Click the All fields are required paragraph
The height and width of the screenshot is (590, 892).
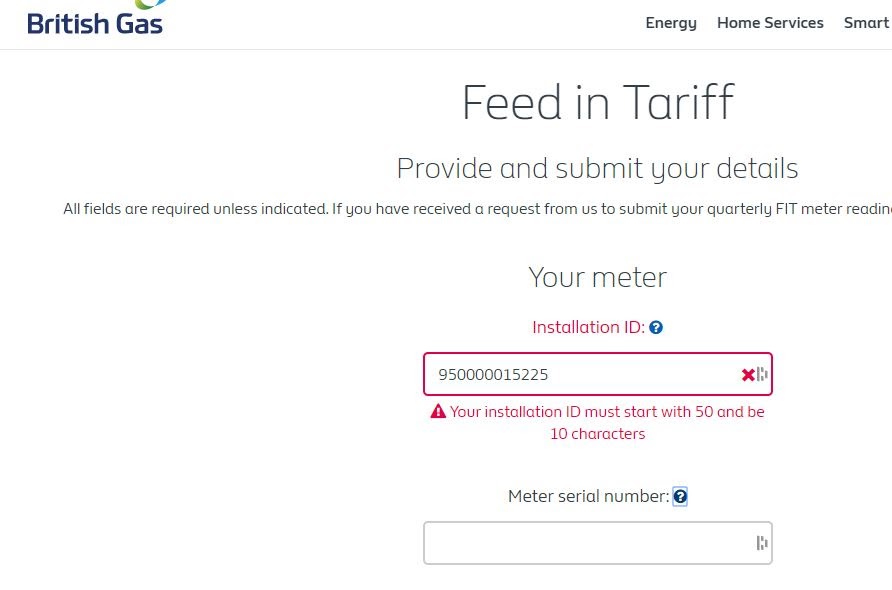477,209
